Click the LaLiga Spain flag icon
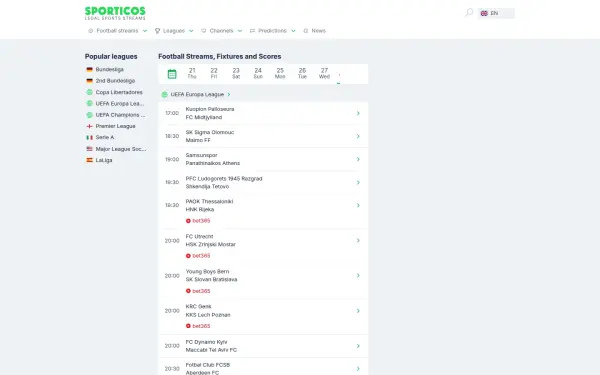The width and height of the screenshot is (600, 375). point(90,160)
